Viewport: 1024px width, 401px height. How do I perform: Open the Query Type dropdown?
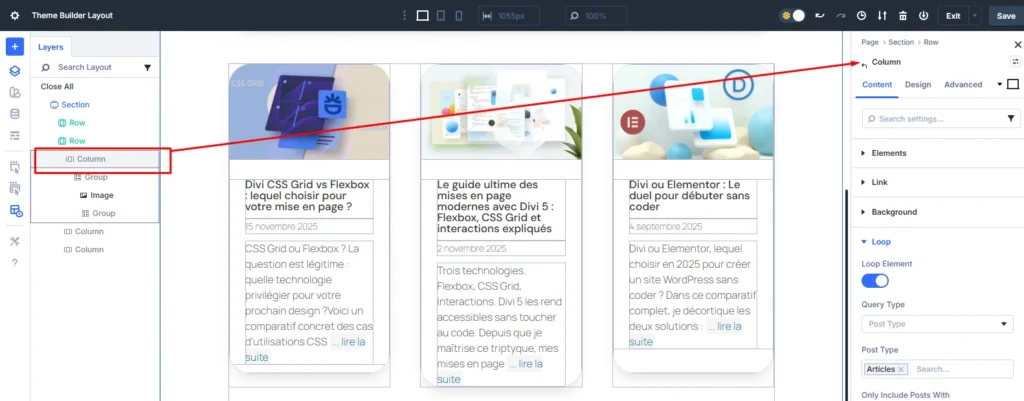click(938, 324)
